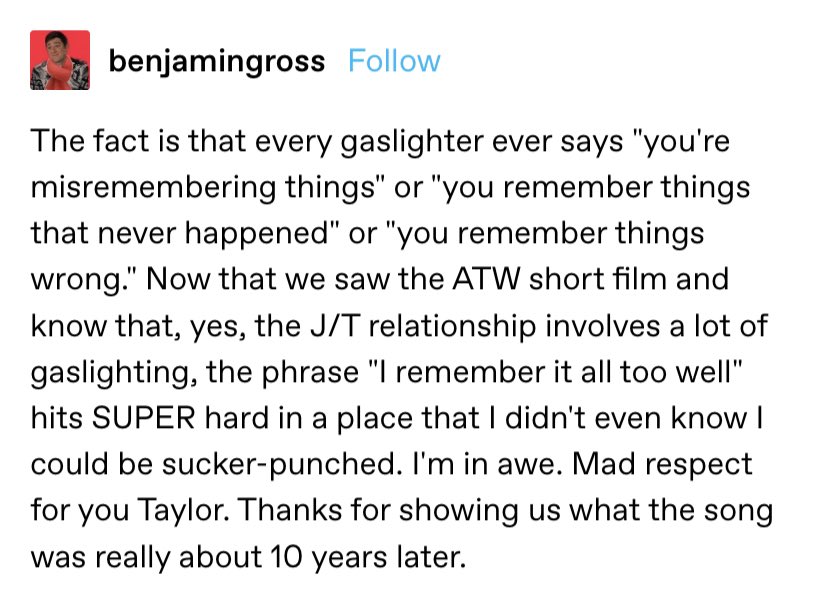Screen dimensions: 828x602
Task: Click the phrase "Mad respect"
Action: [x=662, y=465]
